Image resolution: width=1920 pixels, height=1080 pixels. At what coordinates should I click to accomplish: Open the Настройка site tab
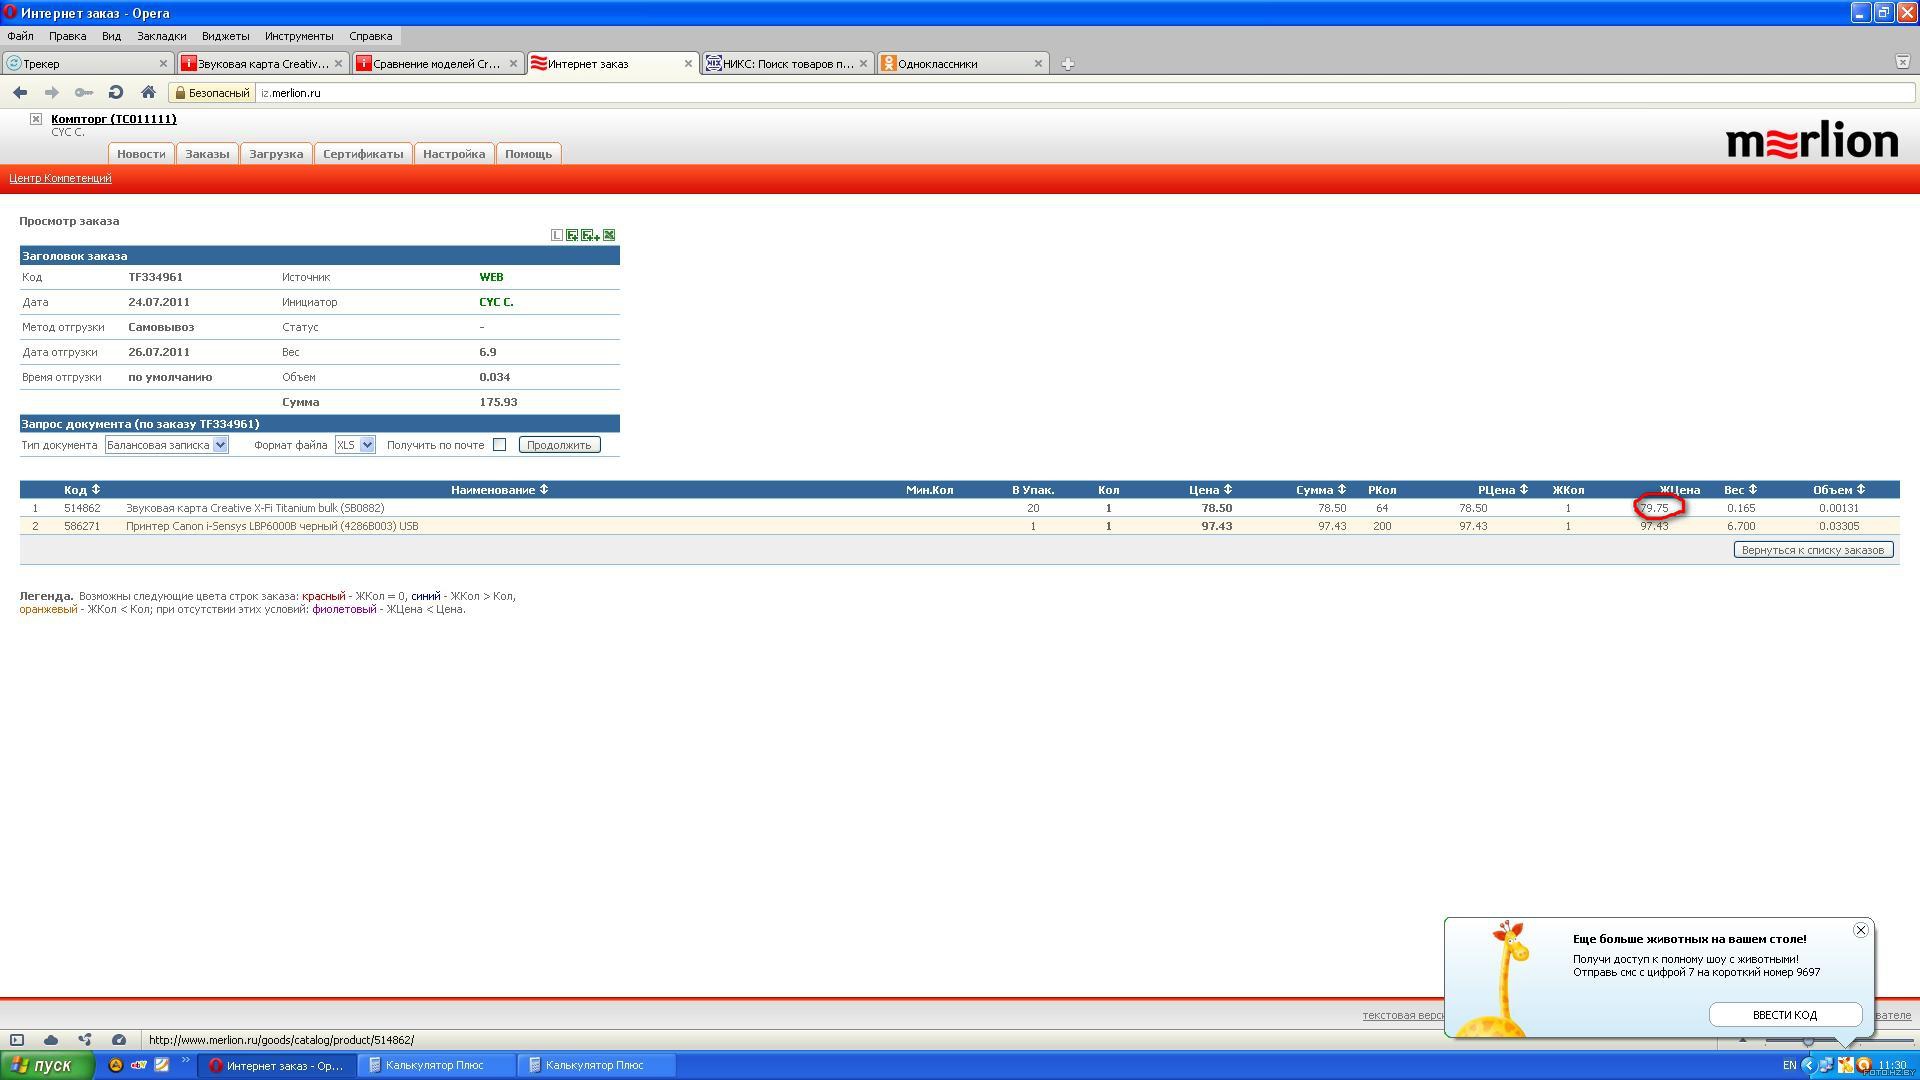(454, 154)
